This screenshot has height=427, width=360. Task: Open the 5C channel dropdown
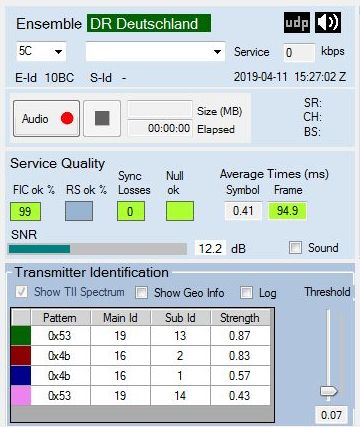click(x=41, y=51)
